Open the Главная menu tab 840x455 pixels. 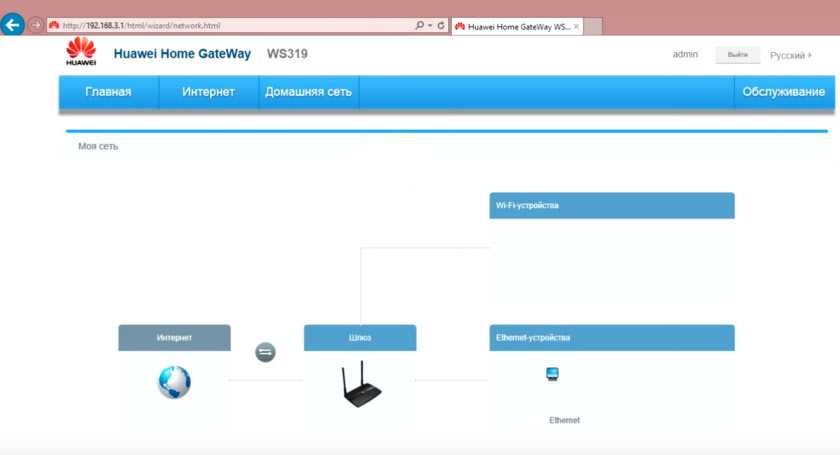(x=108, y=92)
